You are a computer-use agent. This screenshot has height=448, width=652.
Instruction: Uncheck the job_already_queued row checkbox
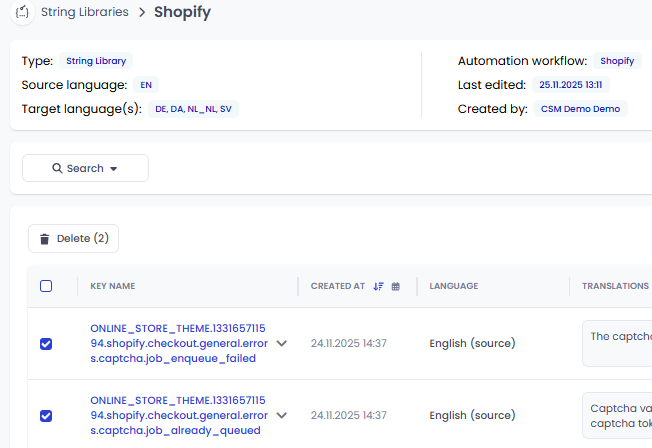[x=46, y=415]
